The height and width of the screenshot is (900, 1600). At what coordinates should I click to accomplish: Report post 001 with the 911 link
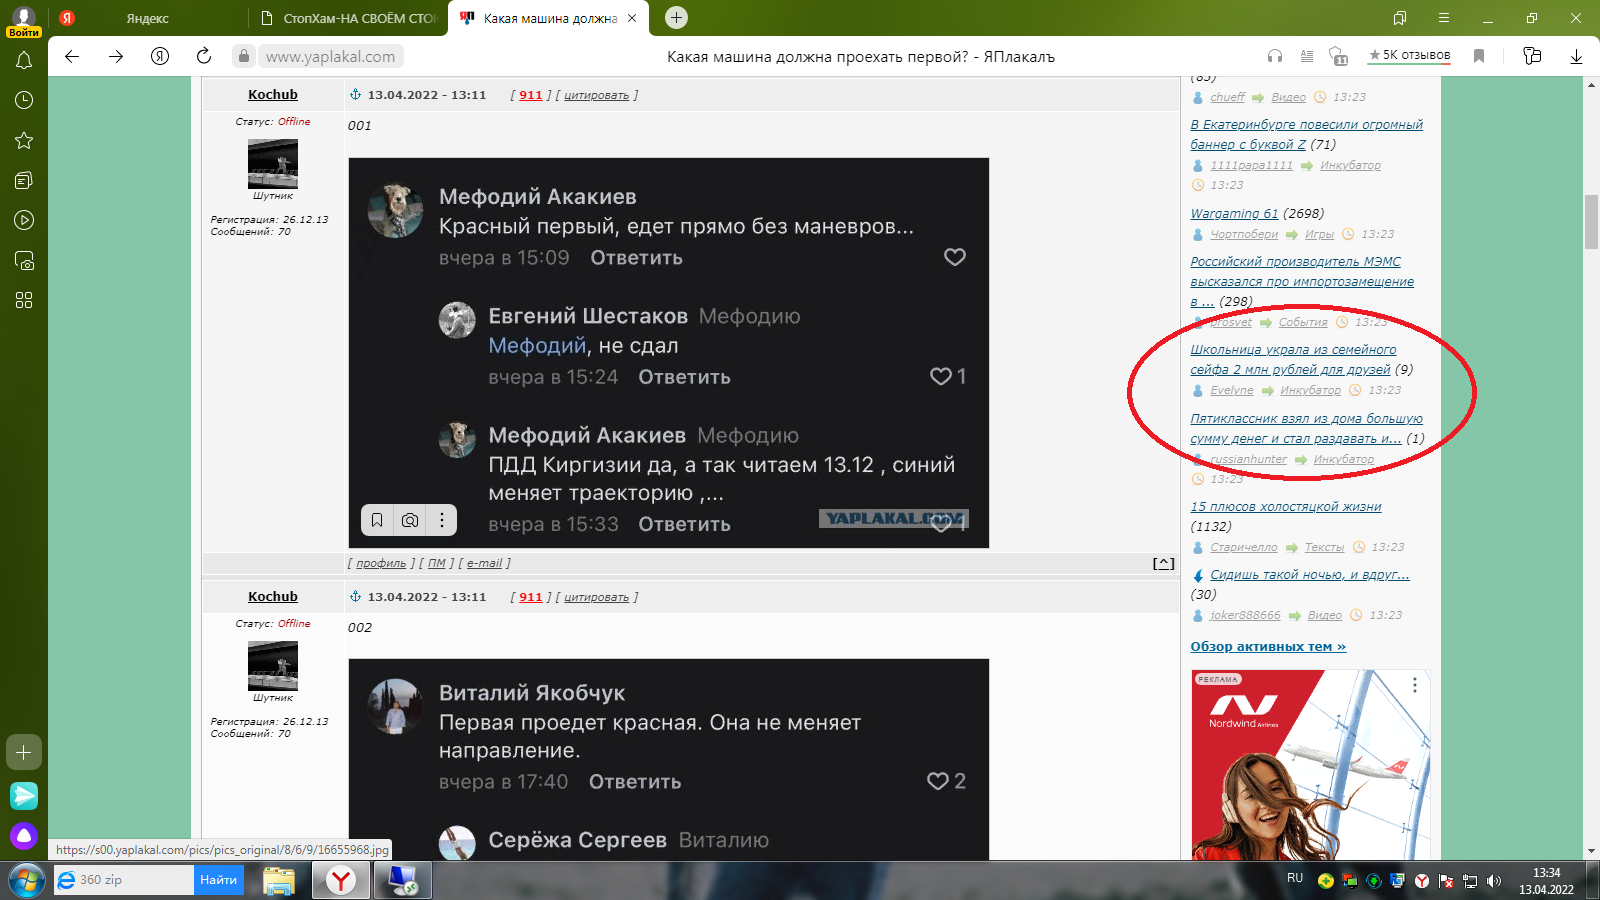531,96
